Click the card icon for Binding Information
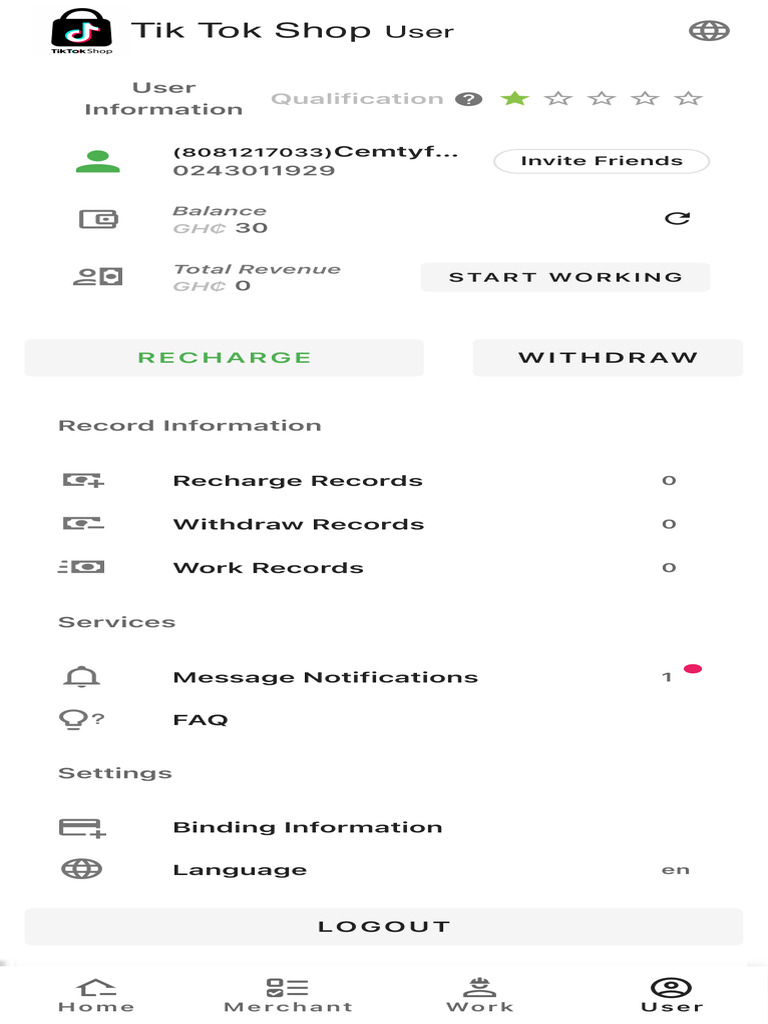 [82, 828]
